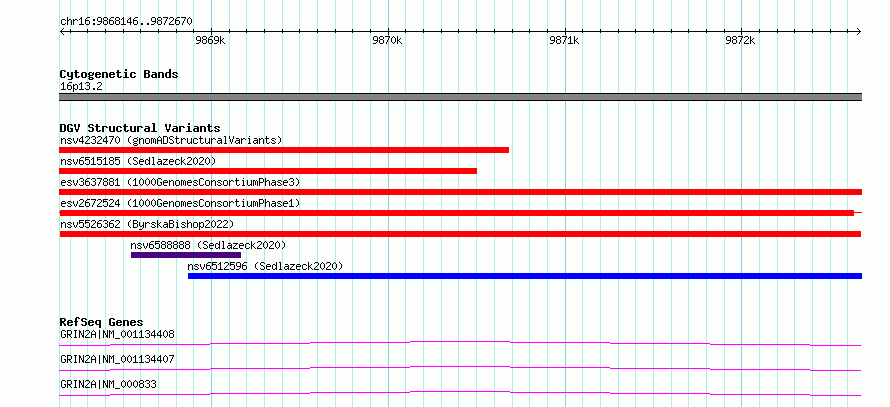Click the 9870k ruler tick label
Image resolution: width=890 pixels, height=407 pixels.
click(387, 40)
